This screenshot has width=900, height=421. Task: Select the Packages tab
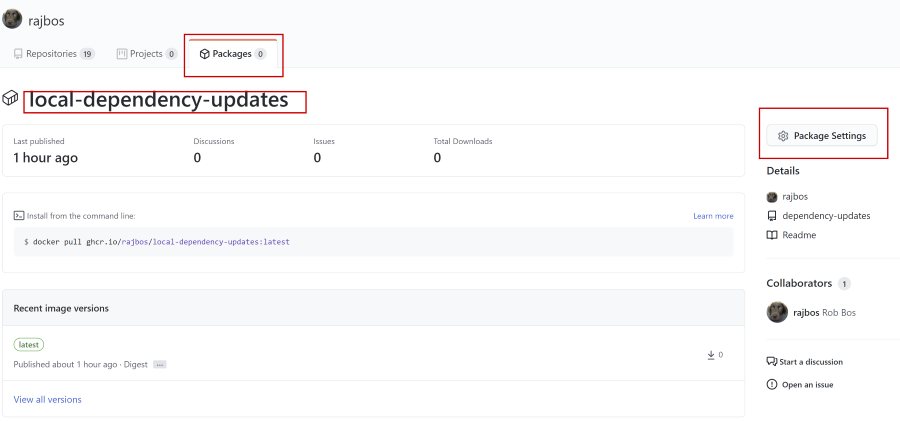pos(232,54)
